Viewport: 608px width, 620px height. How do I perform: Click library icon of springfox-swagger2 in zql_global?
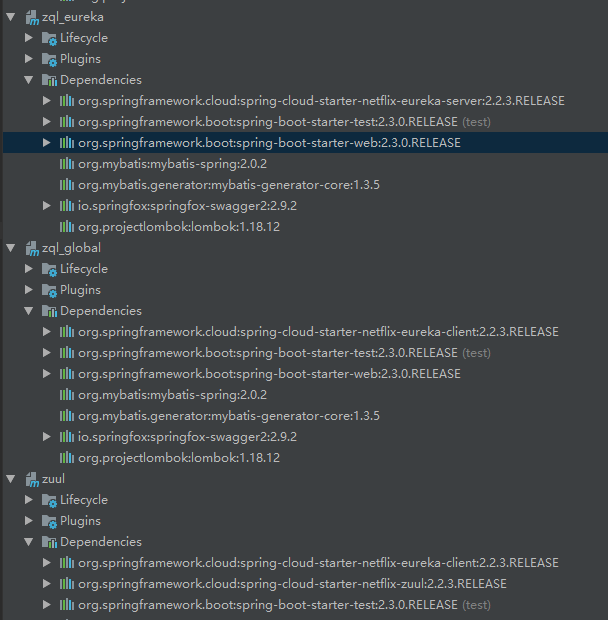point(67,437)
